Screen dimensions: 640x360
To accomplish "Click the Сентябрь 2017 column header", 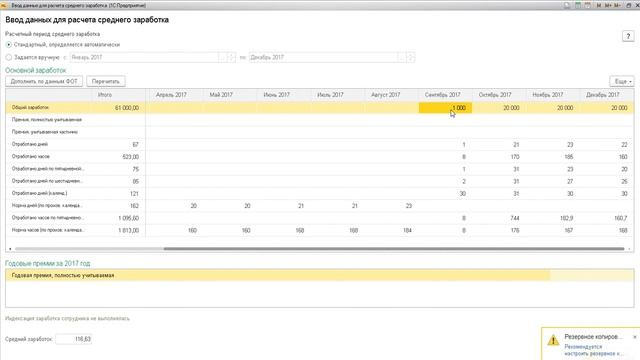I will (x=445, y=95).
